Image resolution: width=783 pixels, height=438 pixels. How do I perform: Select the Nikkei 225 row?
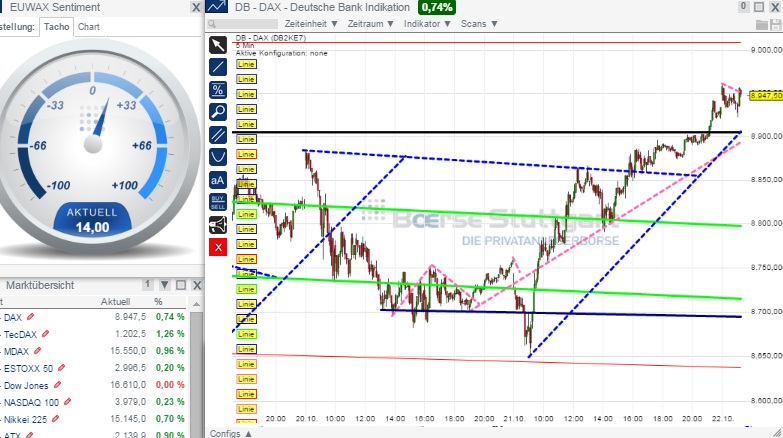[93, 419]
